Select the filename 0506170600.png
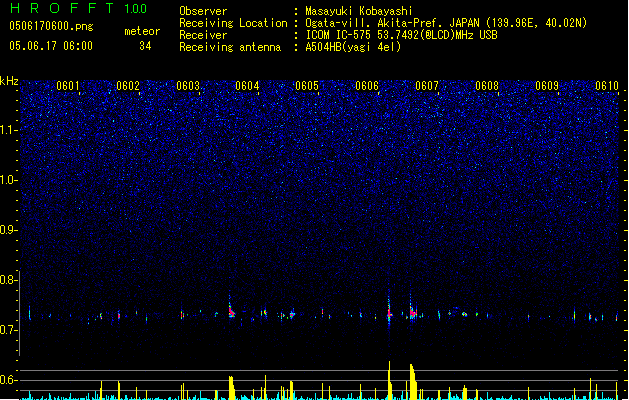 [x=51, y=27]
